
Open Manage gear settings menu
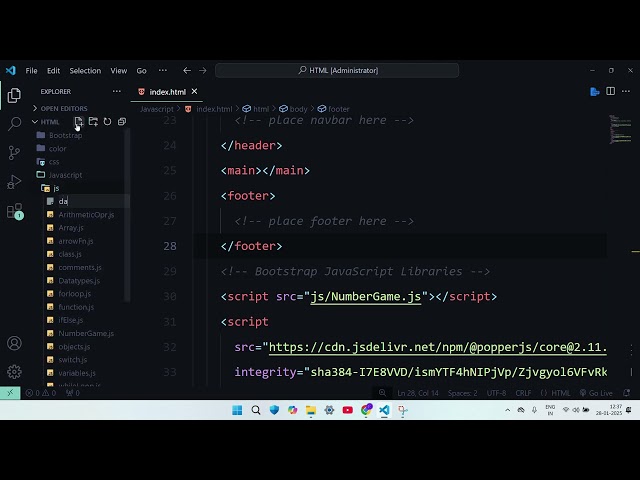click(14, 372)
